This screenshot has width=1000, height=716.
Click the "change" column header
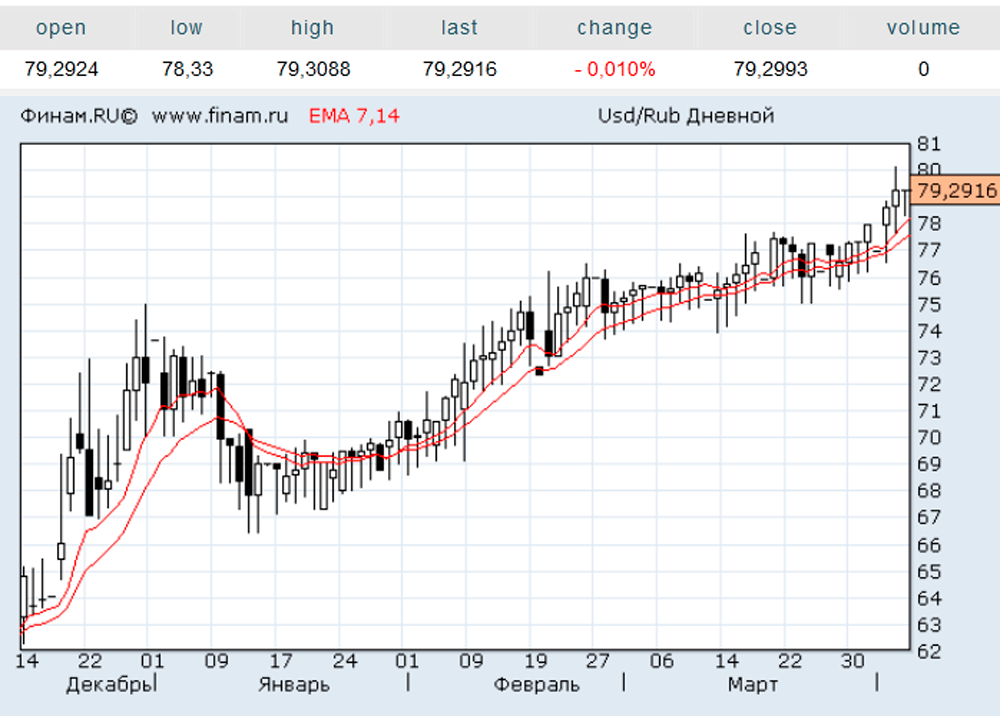[x=614, y=28]
